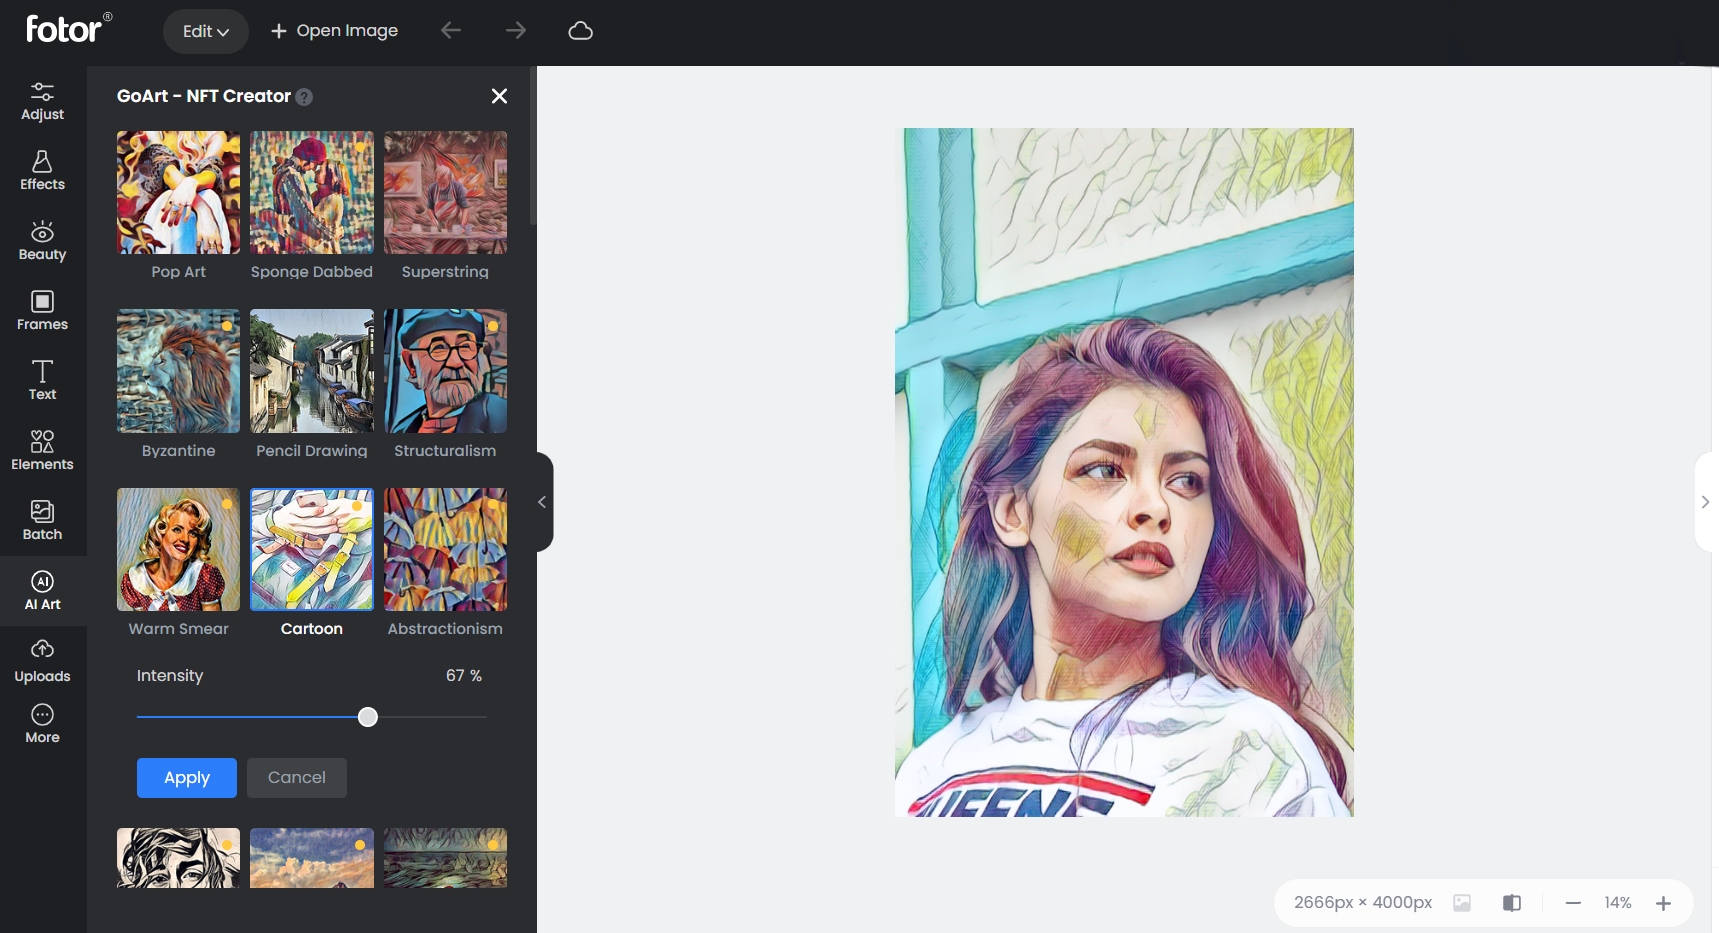Click the GoArt help question mark
This screenshot has width=1719, height=933.
tap(305, 97)
